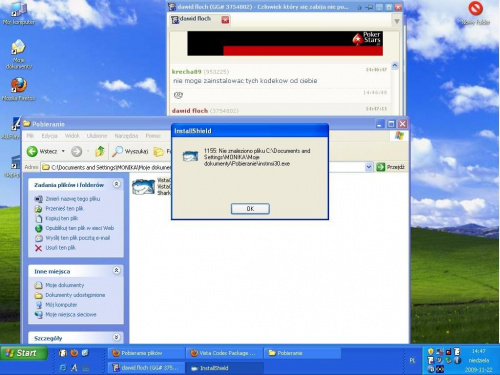Image resolution: width=500 pixels, height=375 pixels.
Task: Open the Widok menu
Action: [x=72, y=136]
